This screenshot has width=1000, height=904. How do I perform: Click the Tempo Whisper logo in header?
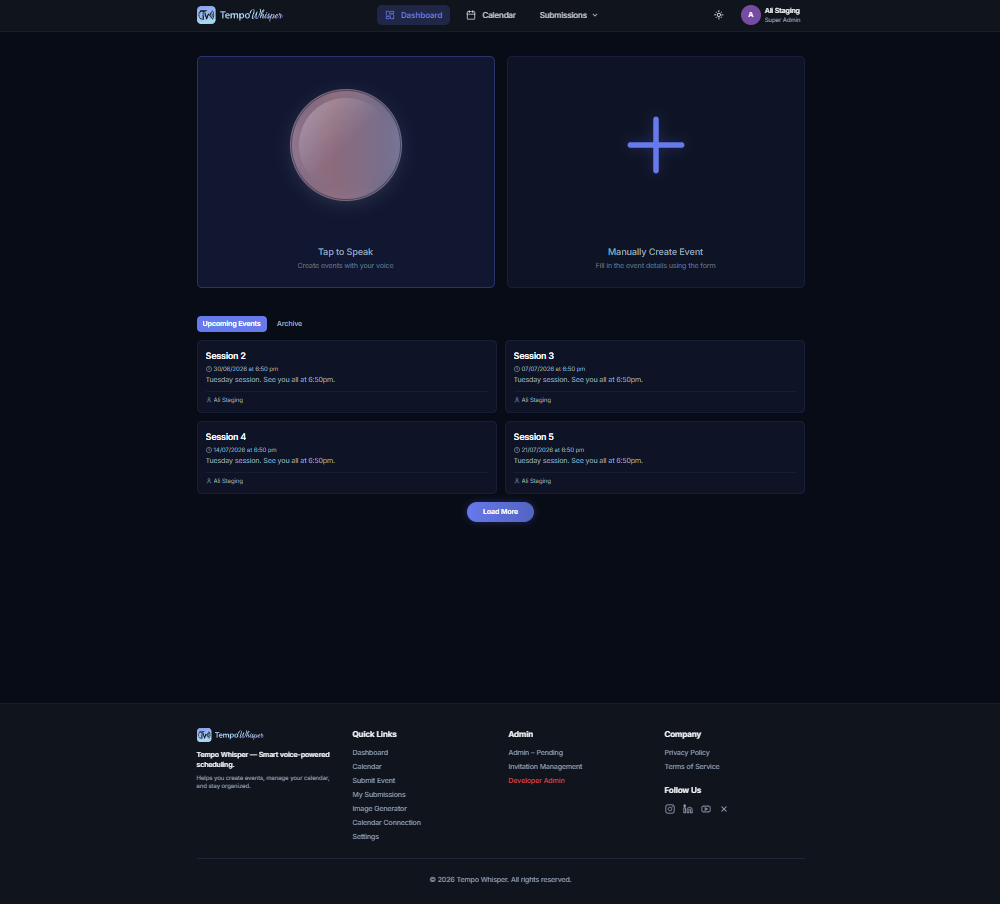(240, 15)
